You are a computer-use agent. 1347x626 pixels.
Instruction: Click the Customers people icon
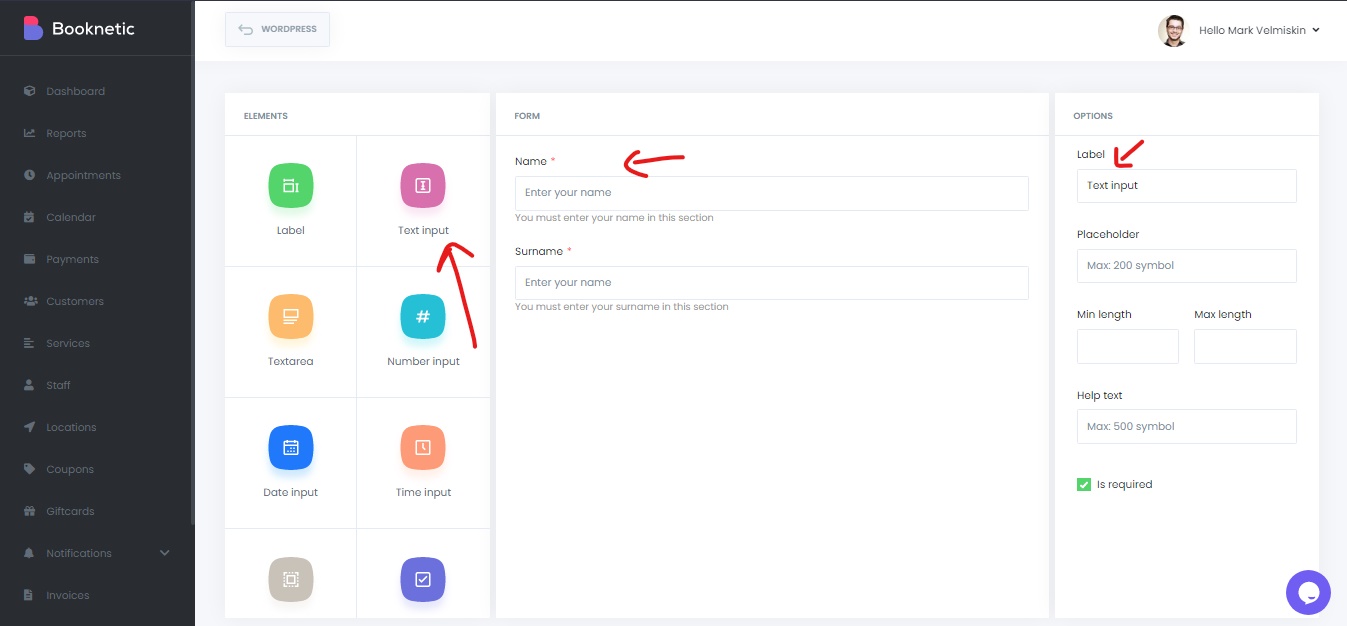pos(29,301)
